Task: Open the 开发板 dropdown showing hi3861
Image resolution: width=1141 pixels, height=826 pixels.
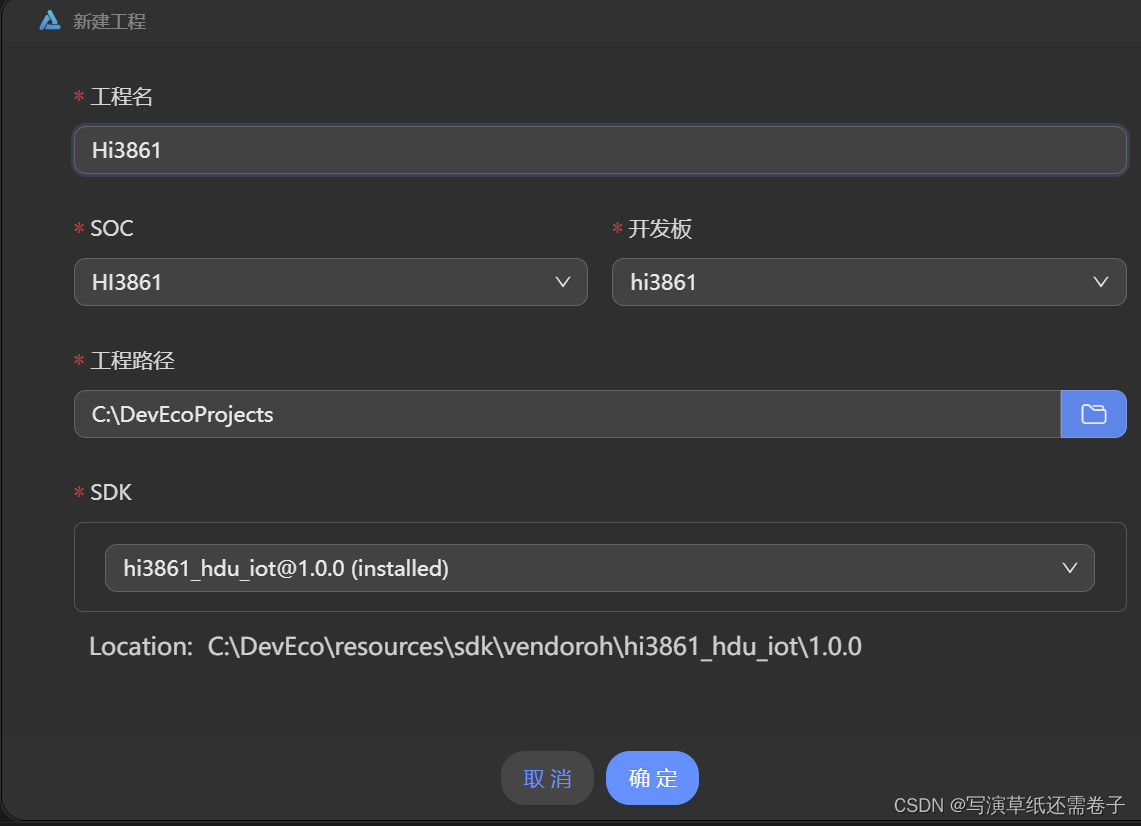Action: [869, 282]
